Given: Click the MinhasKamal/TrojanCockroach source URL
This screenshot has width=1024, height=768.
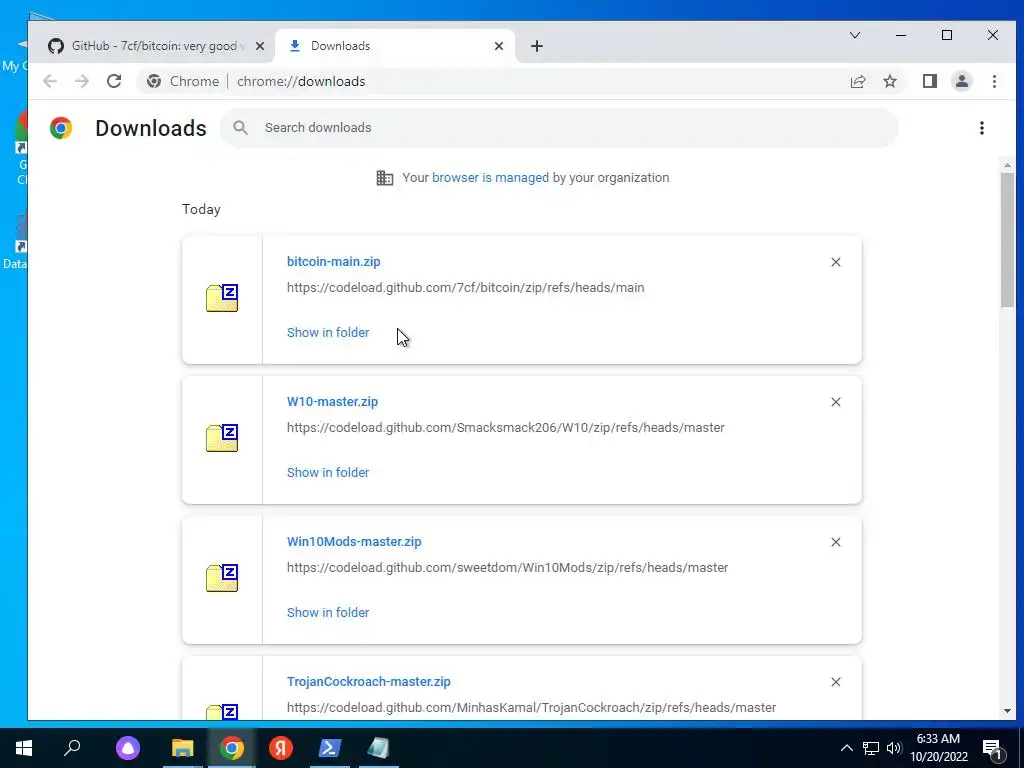Looking at the screenshot, I should [531, 707].
